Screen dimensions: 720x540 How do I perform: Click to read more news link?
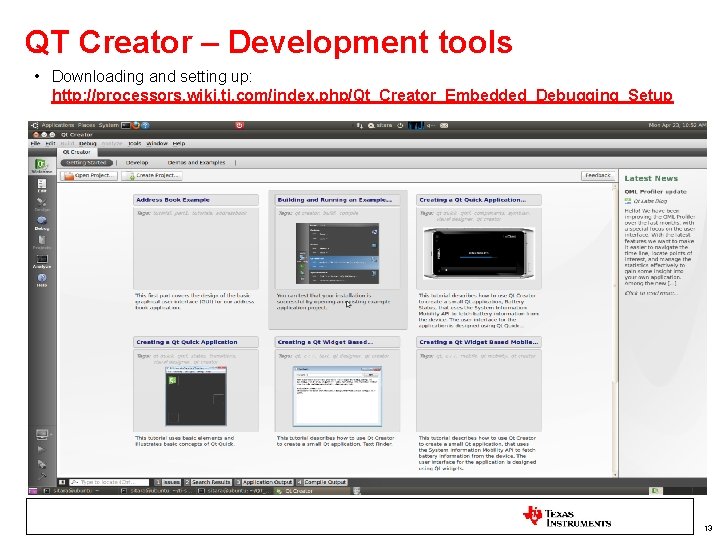[x=651, y=293]
